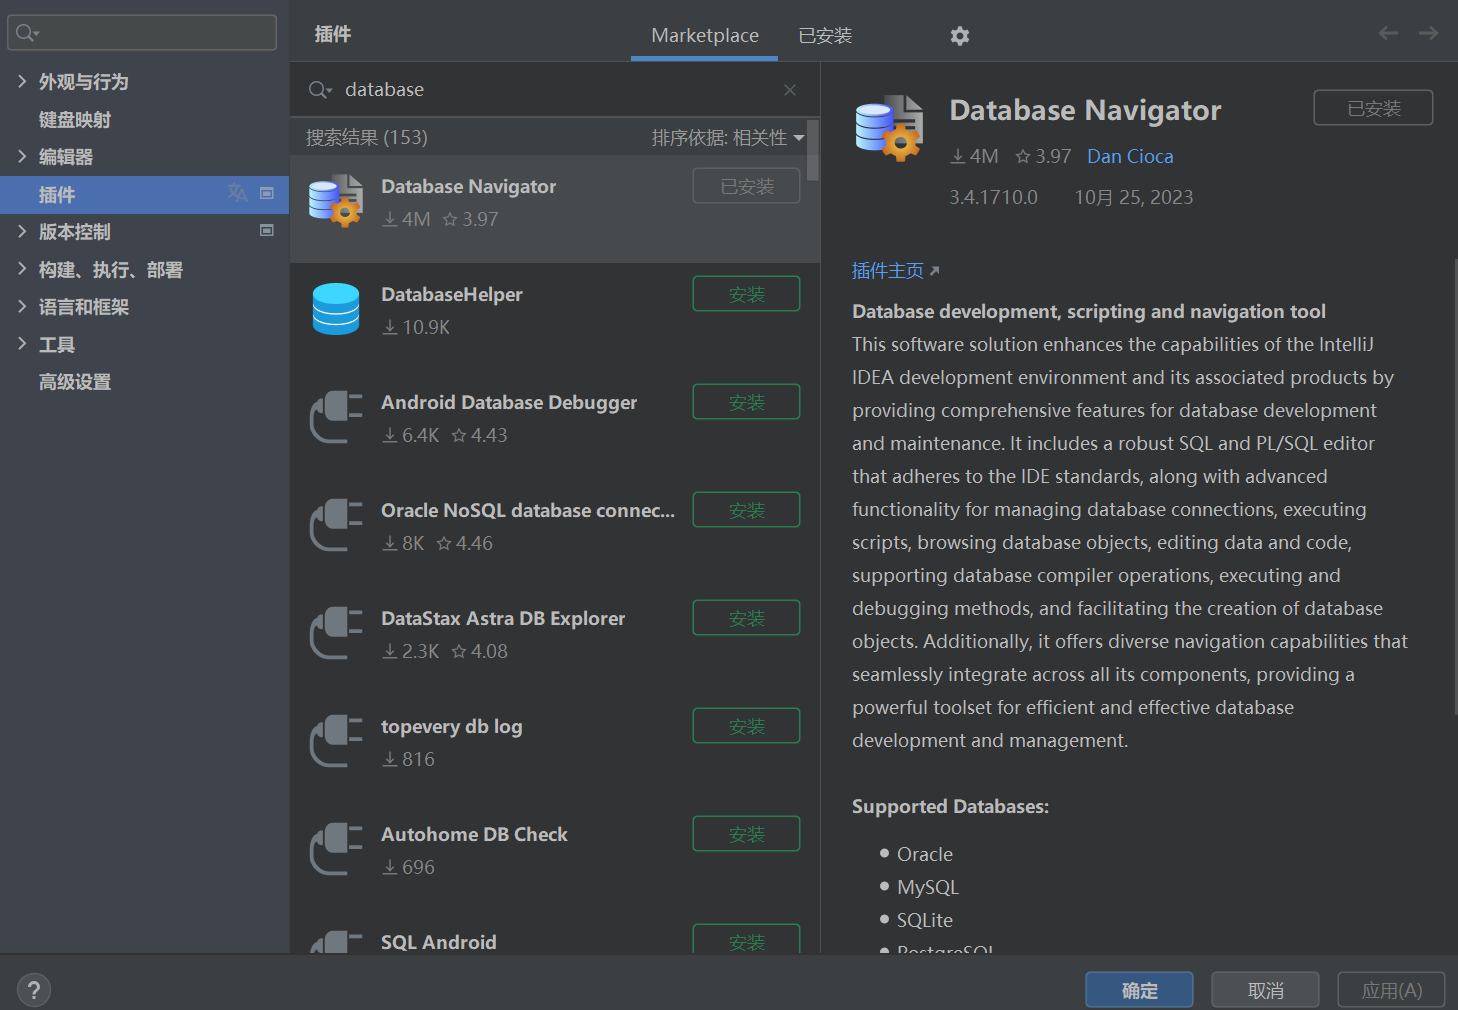This screenshot has height=1010, width=1458.
Task: Select the topevery db log plugin name
Action: point(452,727)
